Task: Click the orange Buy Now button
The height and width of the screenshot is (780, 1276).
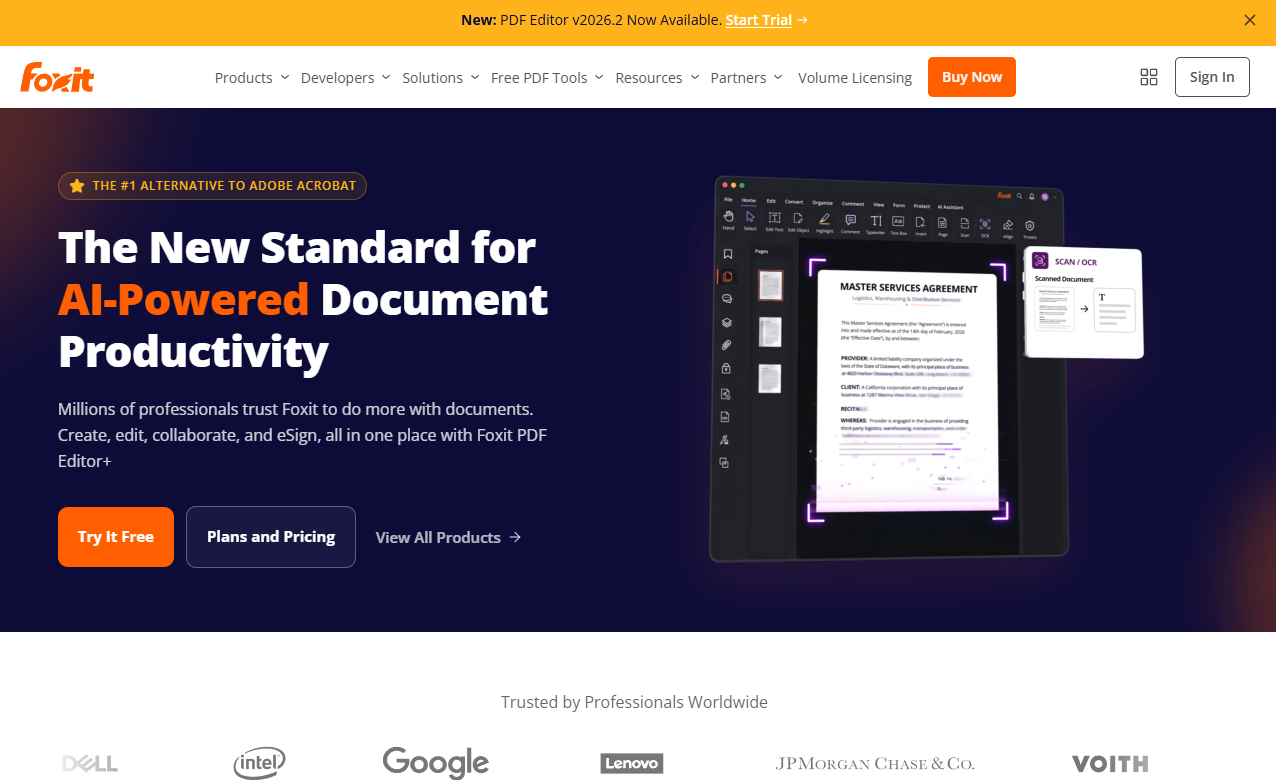Action: click(x=972, y=77)
